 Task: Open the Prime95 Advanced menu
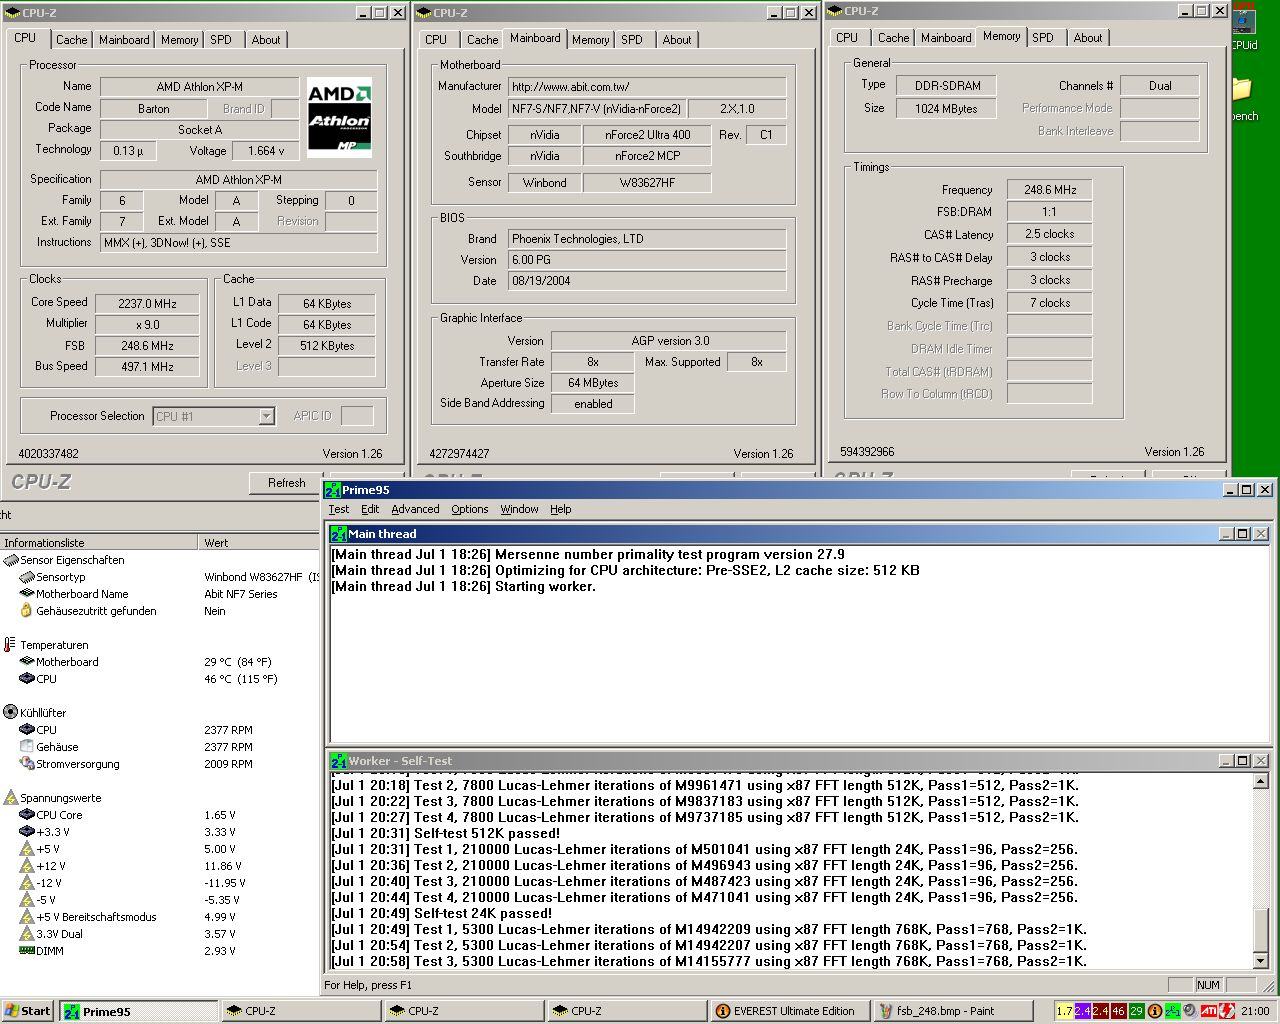click(x=415, y=509)
